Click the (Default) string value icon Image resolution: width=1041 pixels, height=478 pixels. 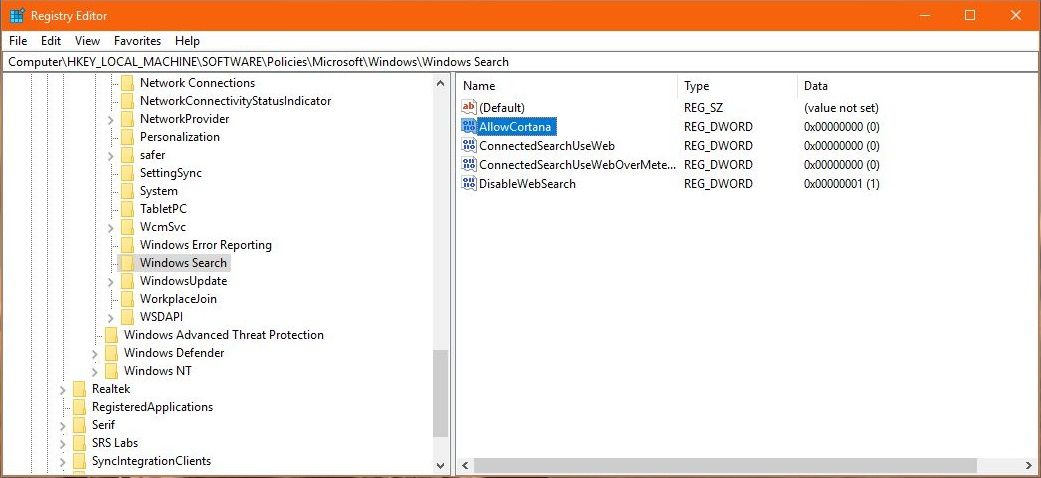point(469,108)
